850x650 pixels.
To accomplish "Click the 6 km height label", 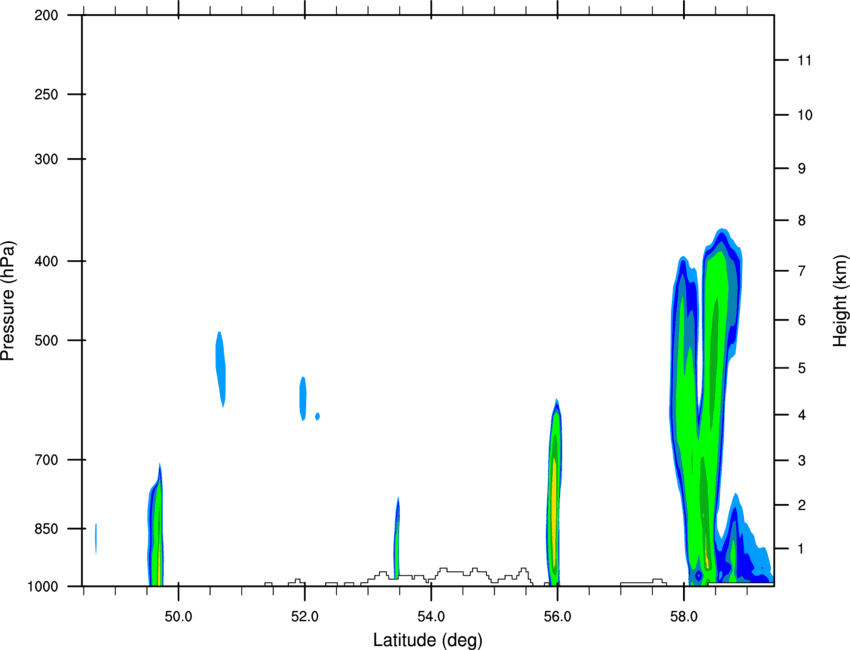I will (801, 320).
